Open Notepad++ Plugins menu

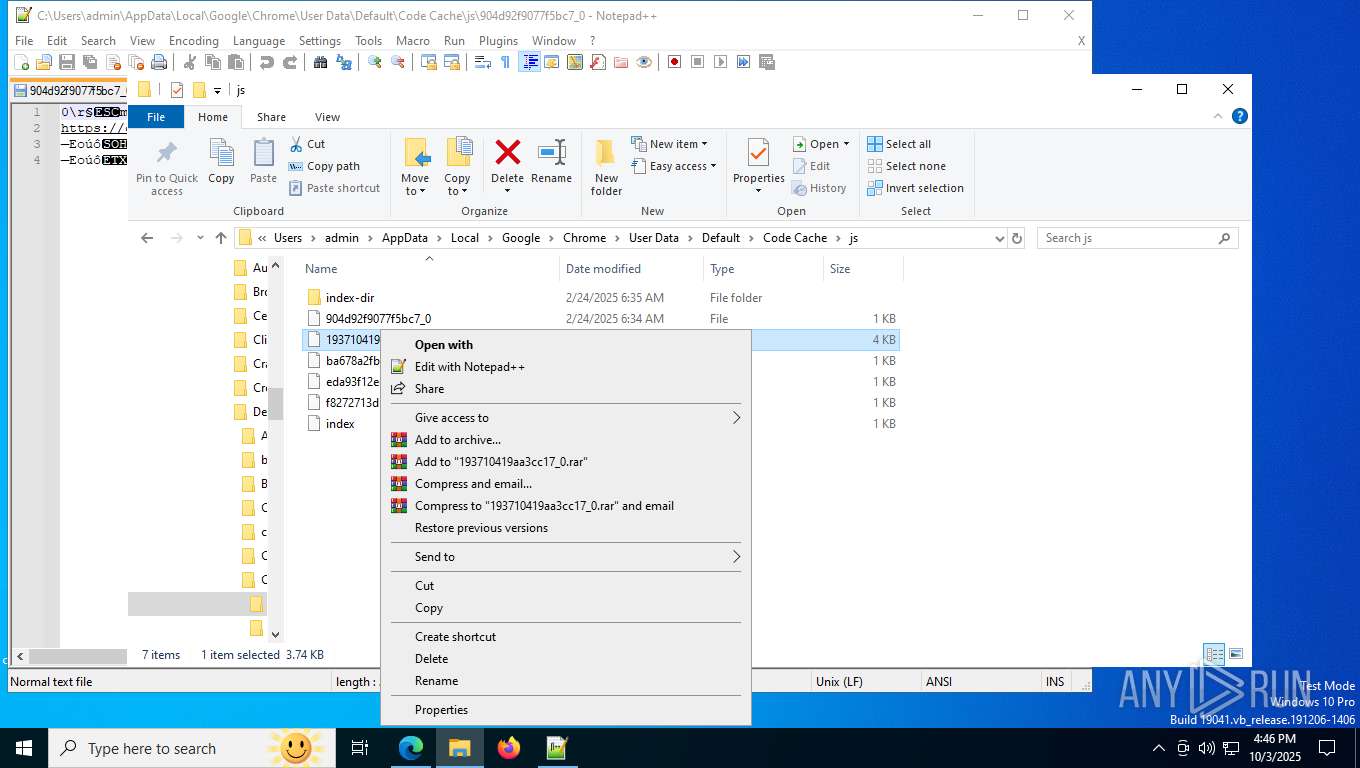tap(498, 41)
